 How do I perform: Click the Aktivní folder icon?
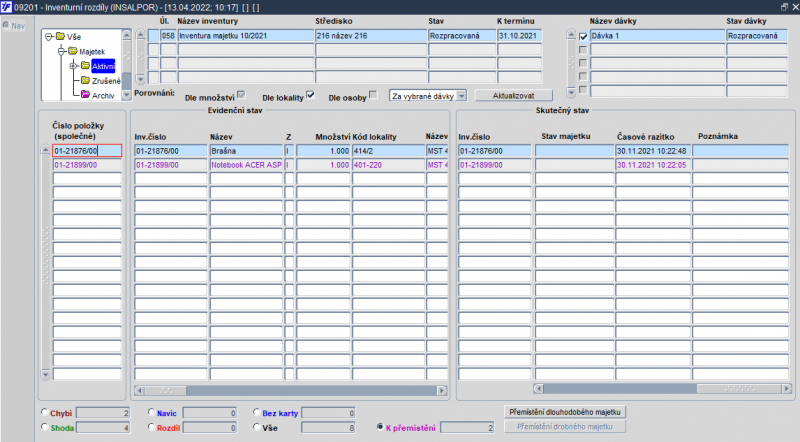[85, 66]
